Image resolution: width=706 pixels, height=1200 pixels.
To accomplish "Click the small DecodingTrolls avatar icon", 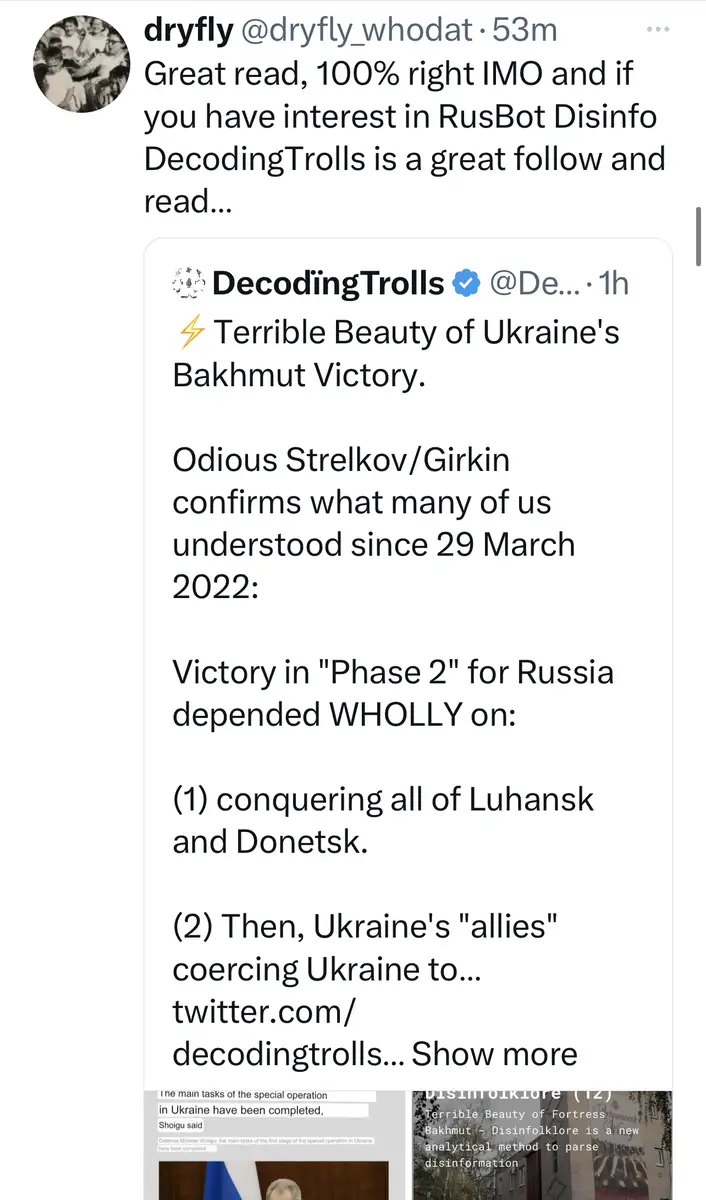I will 188,284.
